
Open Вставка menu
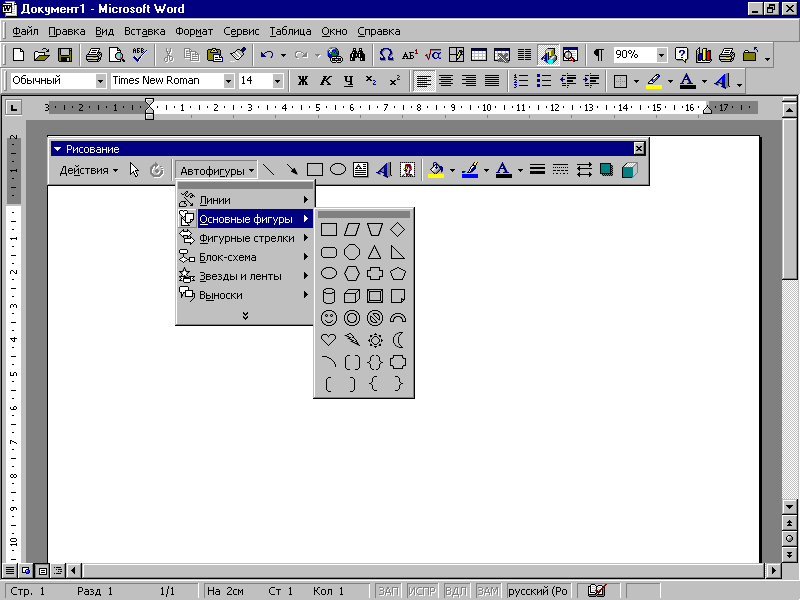[x=144, y=31]
